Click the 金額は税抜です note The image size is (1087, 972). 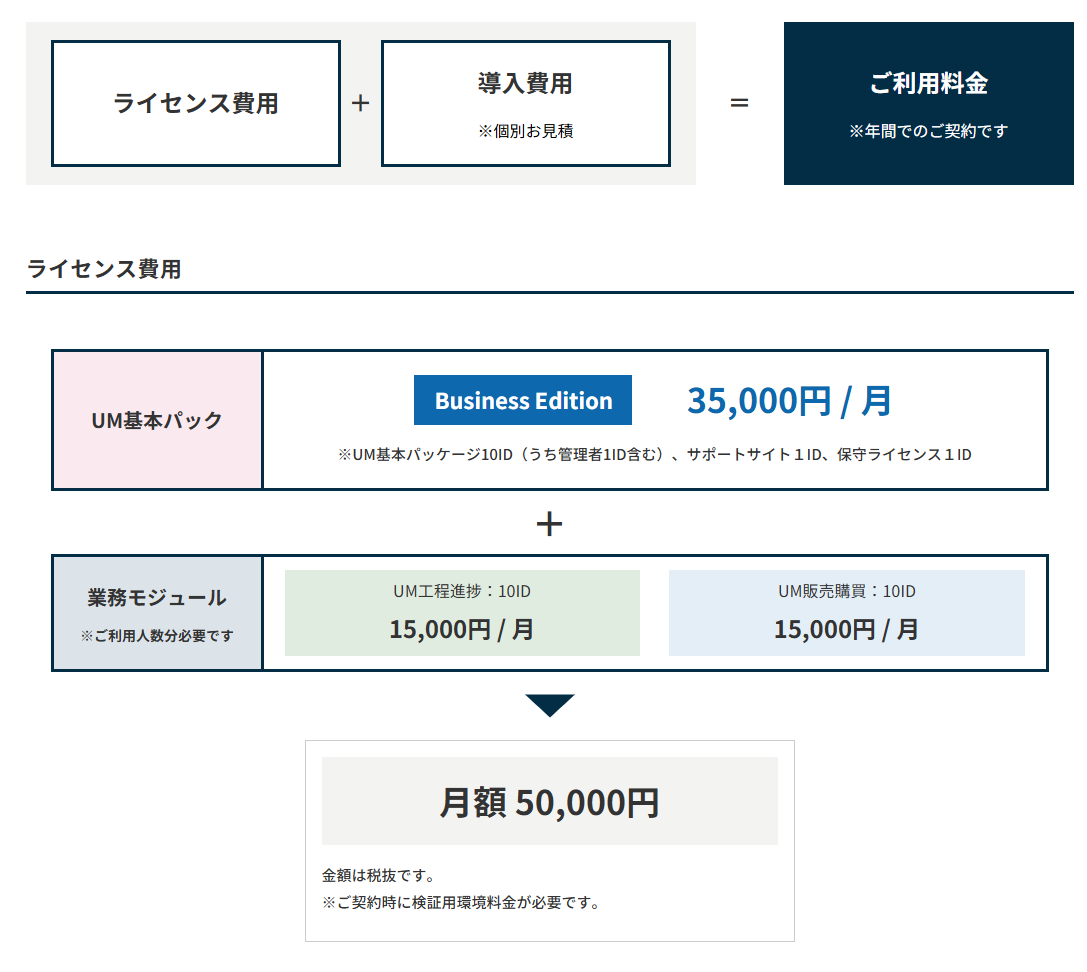[x=379, y=876]
